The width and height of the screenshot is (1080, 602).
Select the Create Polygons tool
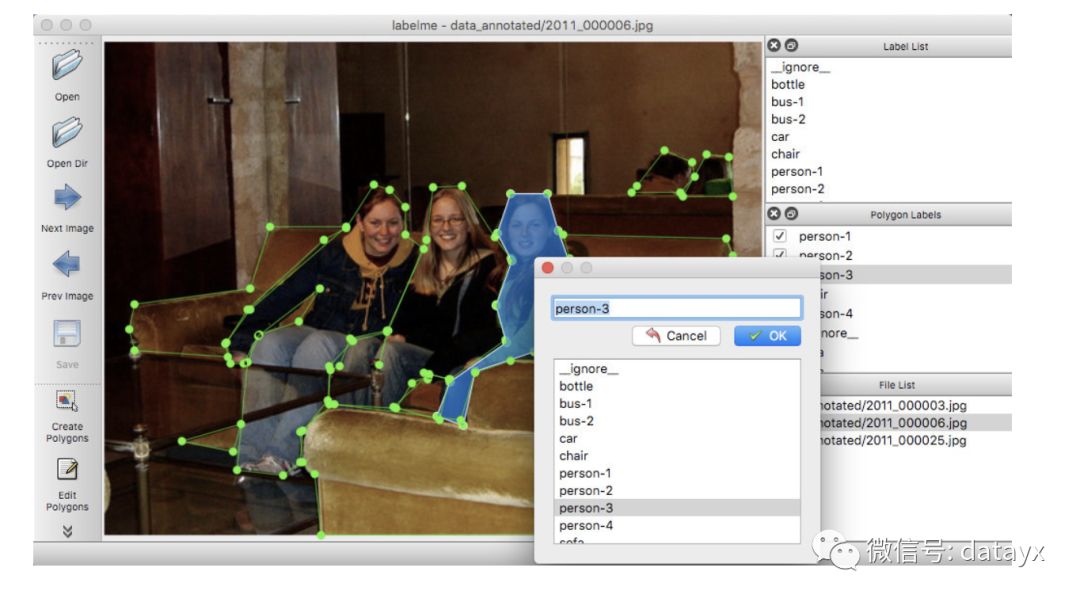tap(67, 401)
